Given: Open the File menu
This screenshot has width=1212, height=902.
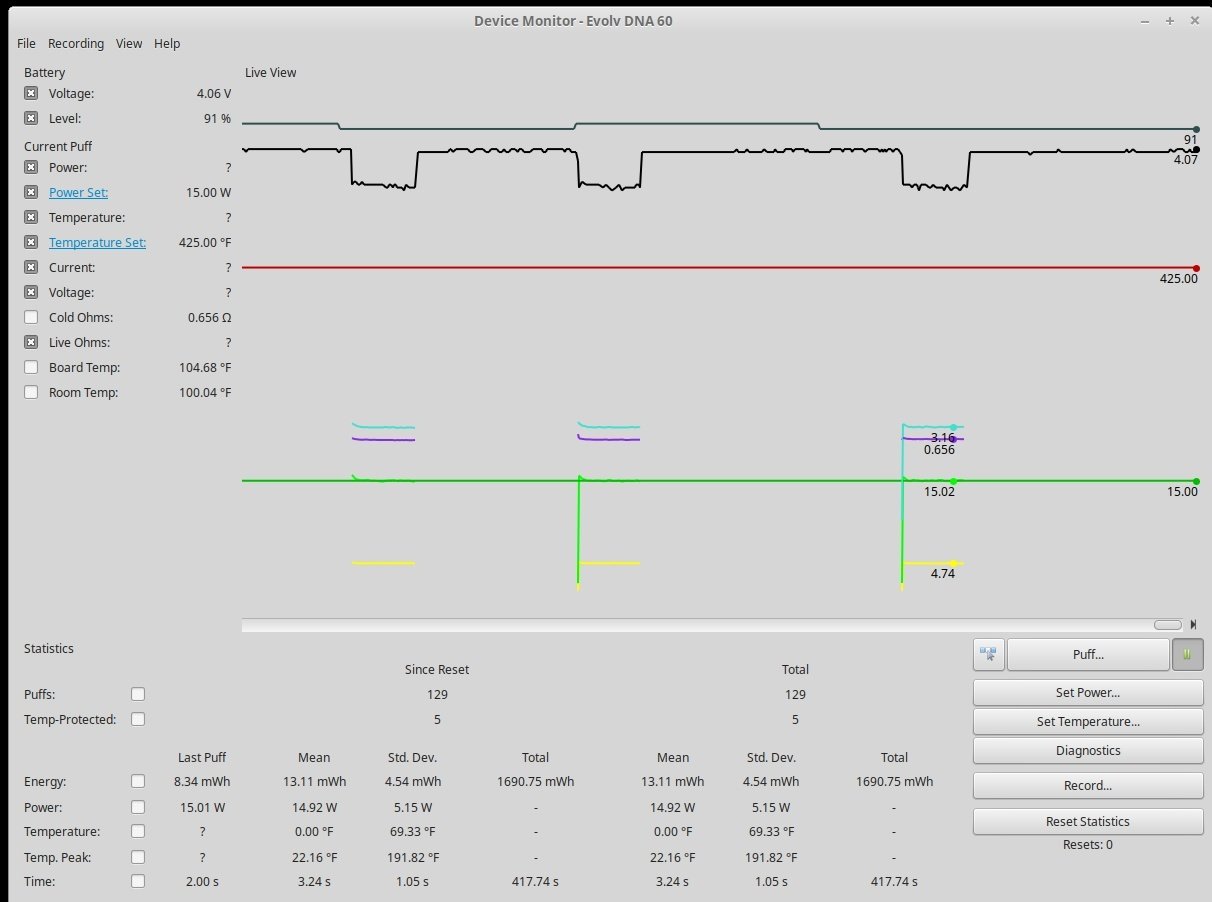Looking at the screenshot, I should (x=26, y=44).
